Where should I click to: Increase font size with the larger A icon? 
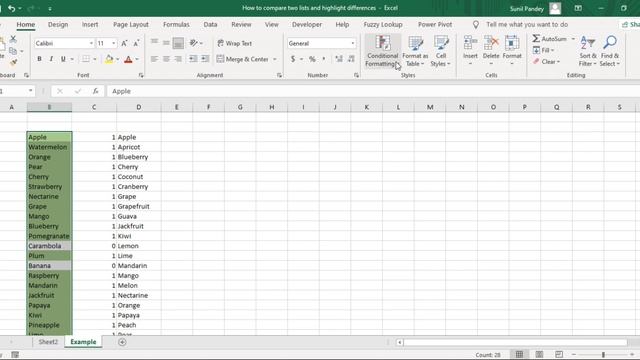tap(124, 43)
